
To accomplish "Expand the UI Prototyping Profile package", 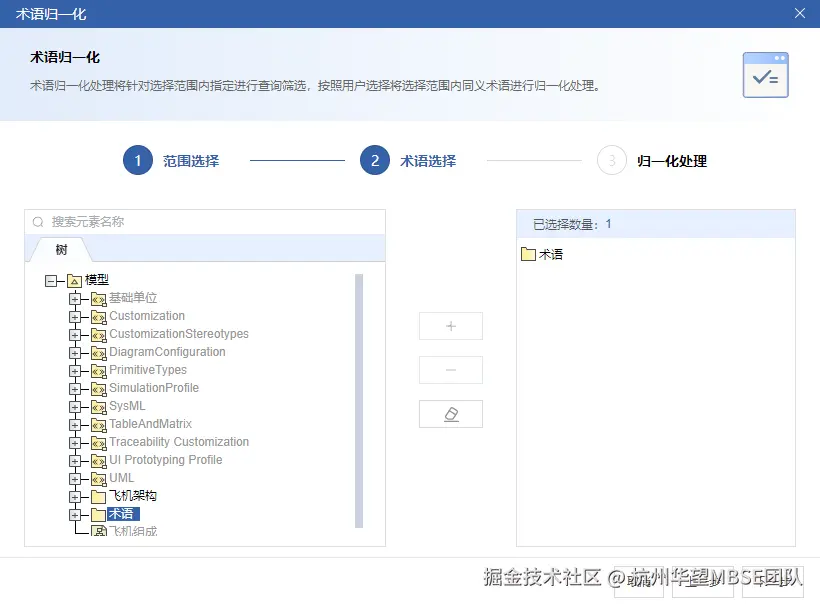I will click(x=75, y=461).
